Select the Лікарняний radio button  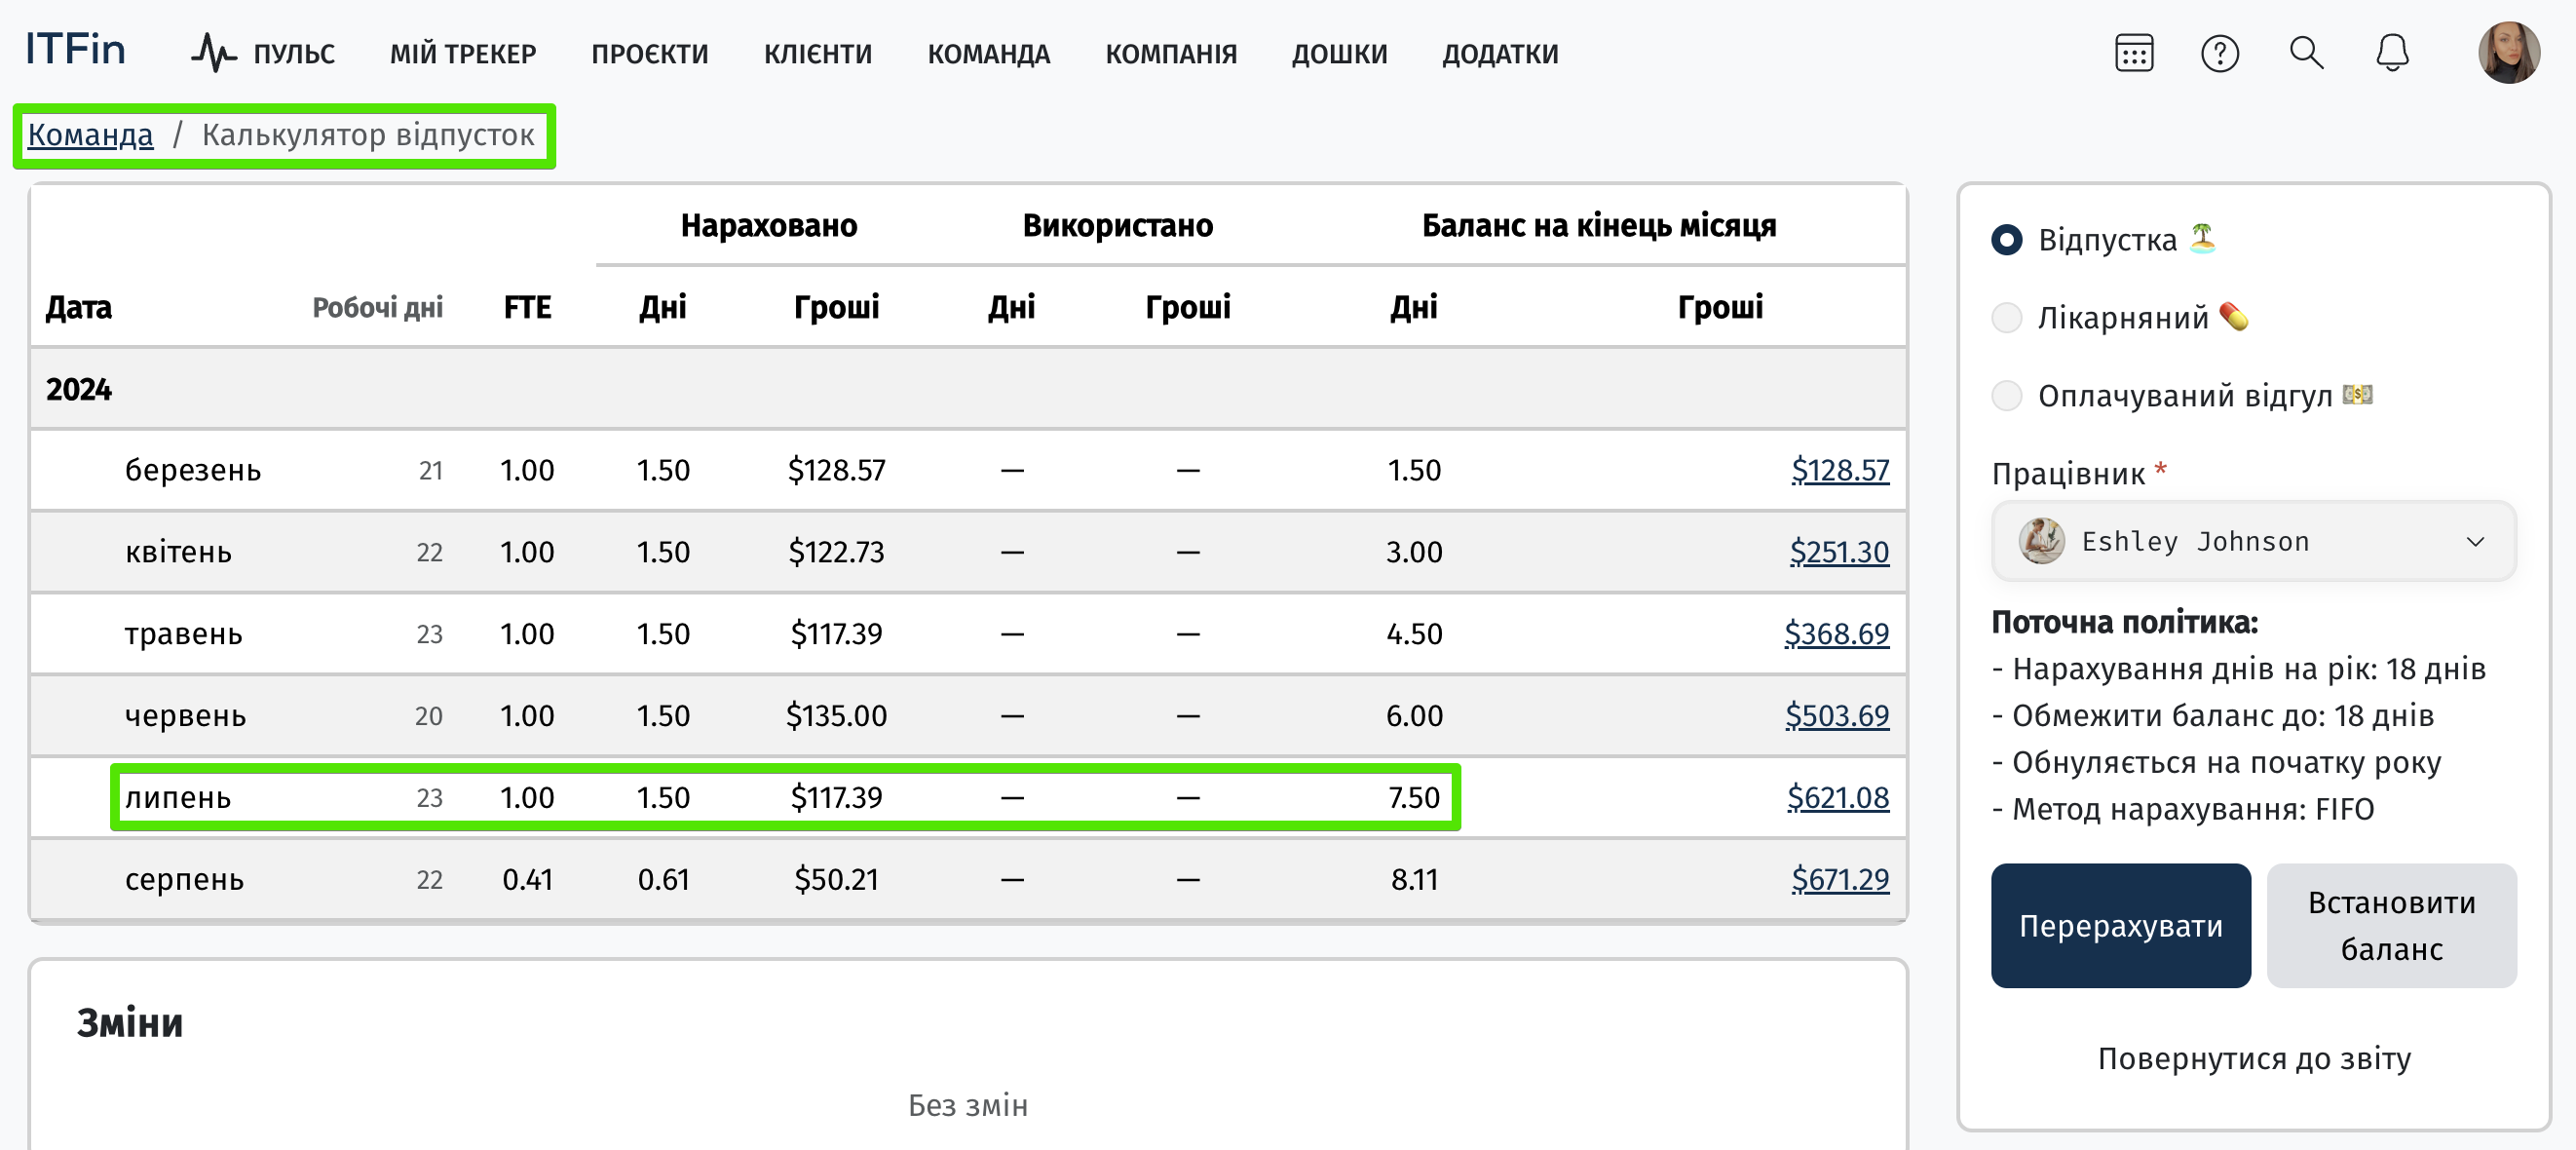point(2006,318)
